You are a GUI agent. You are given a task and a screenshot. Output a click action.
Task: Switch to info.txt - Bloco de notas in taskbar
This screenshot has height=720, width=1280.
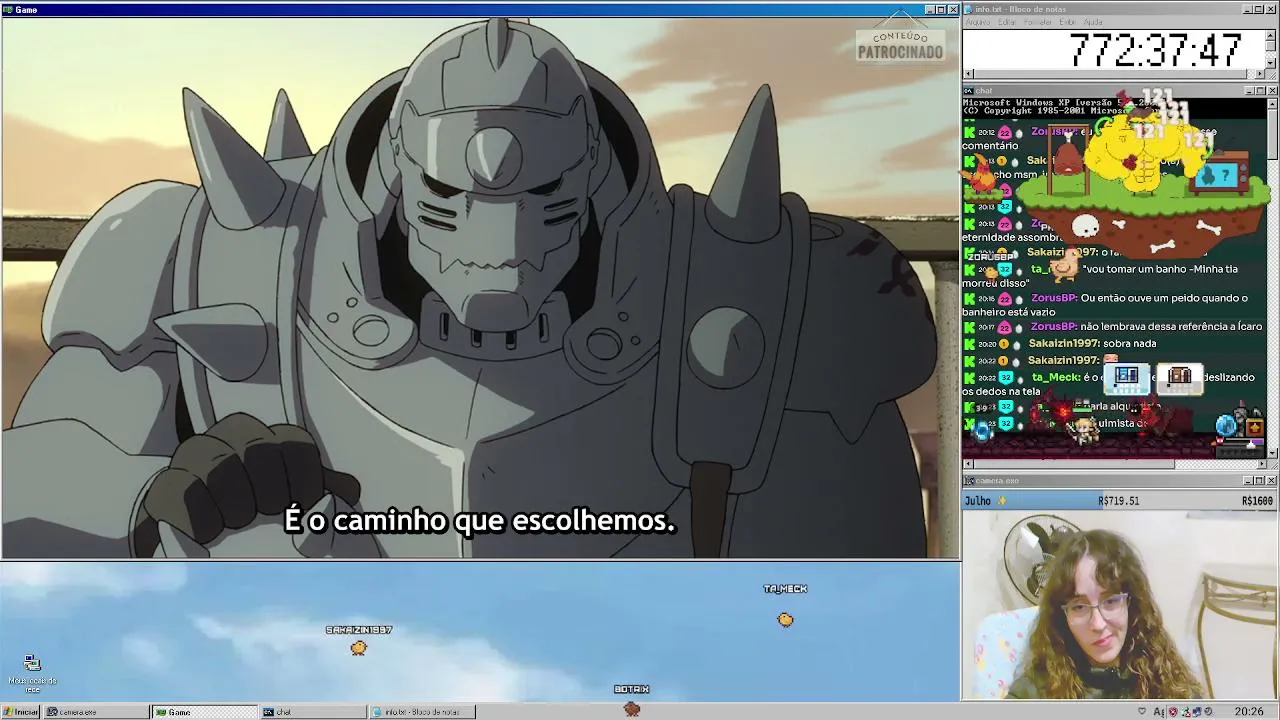(x=422, y=712)
